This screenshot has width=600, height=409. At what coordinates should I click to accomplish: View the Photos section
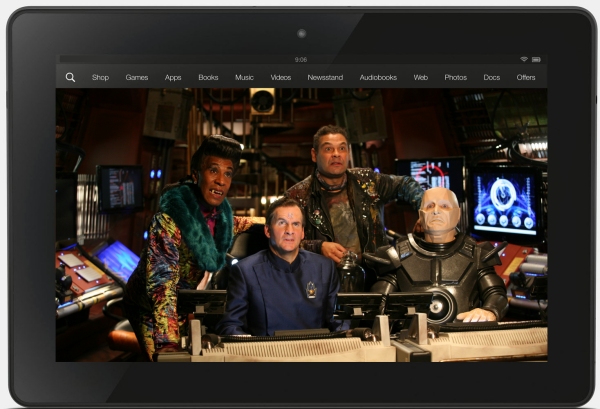(x=455, y=77)
